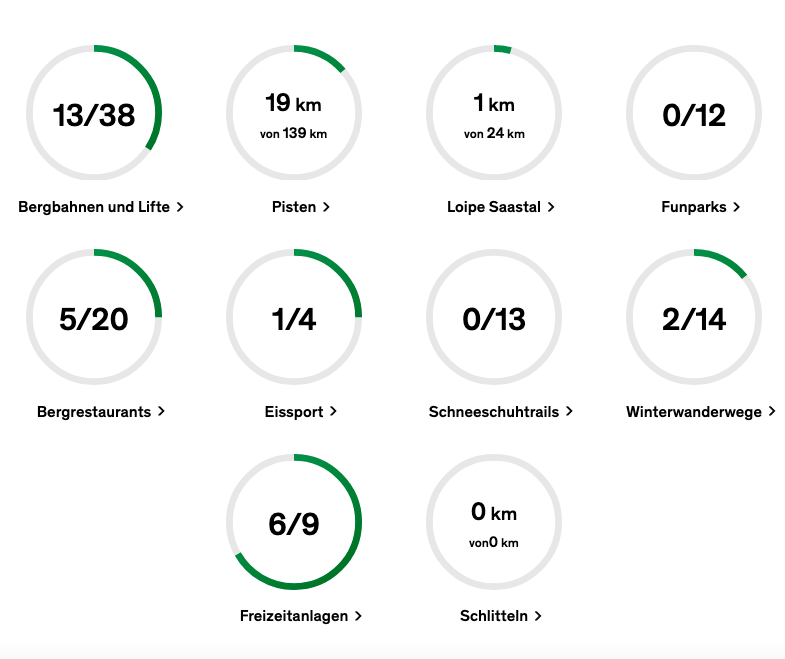The image size is (785, 659).
Task: Click the 6/9 leisure facilities gauge
Action: click(294, 522)
